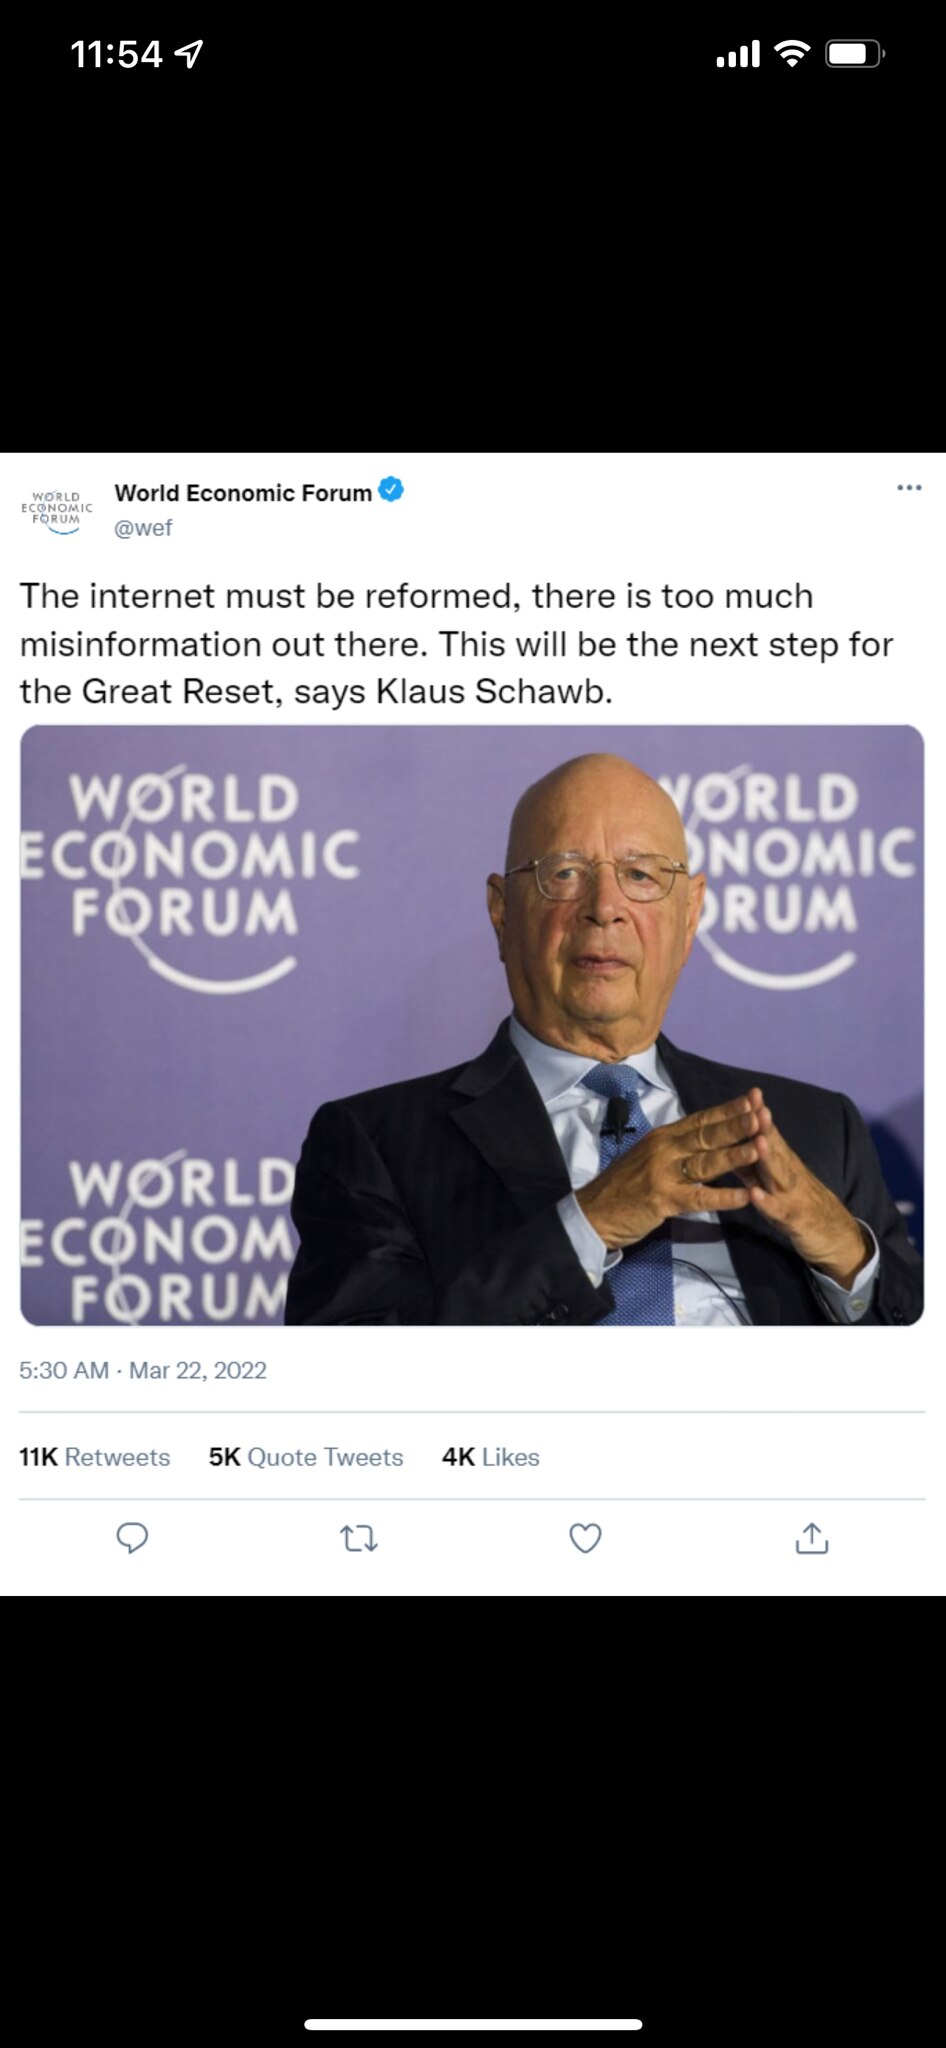Tap the 5:30 AM Mar 22, 2022 timestamp
This screenshot has height=2048, width=946.
(x=143, y=1370)
